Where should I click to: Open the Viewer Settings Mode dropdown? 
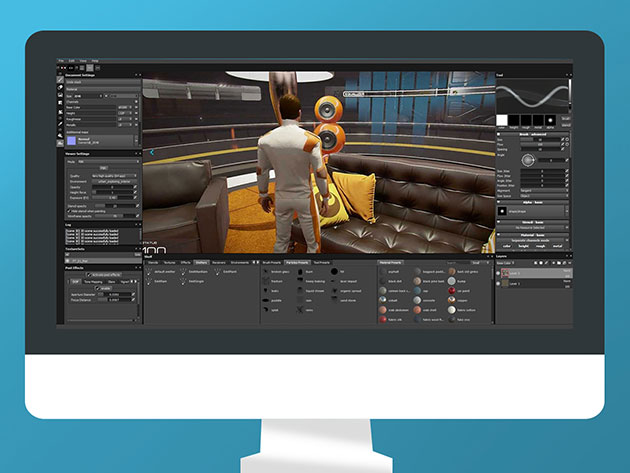pyautogui.click(x=108, y=162)
